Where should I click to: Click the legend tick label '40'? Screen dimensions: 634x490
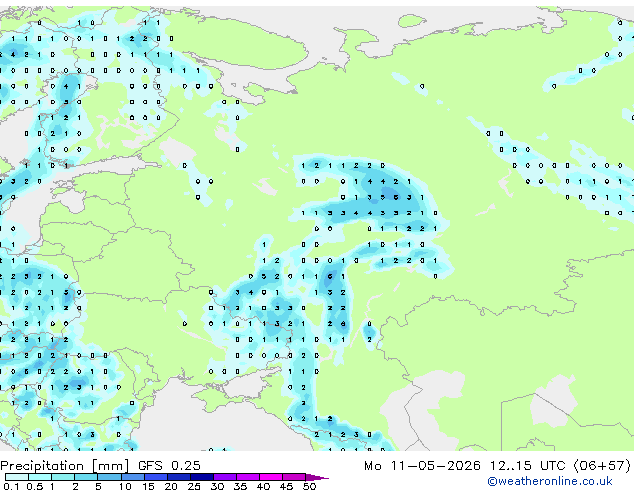tap(263, 486)
